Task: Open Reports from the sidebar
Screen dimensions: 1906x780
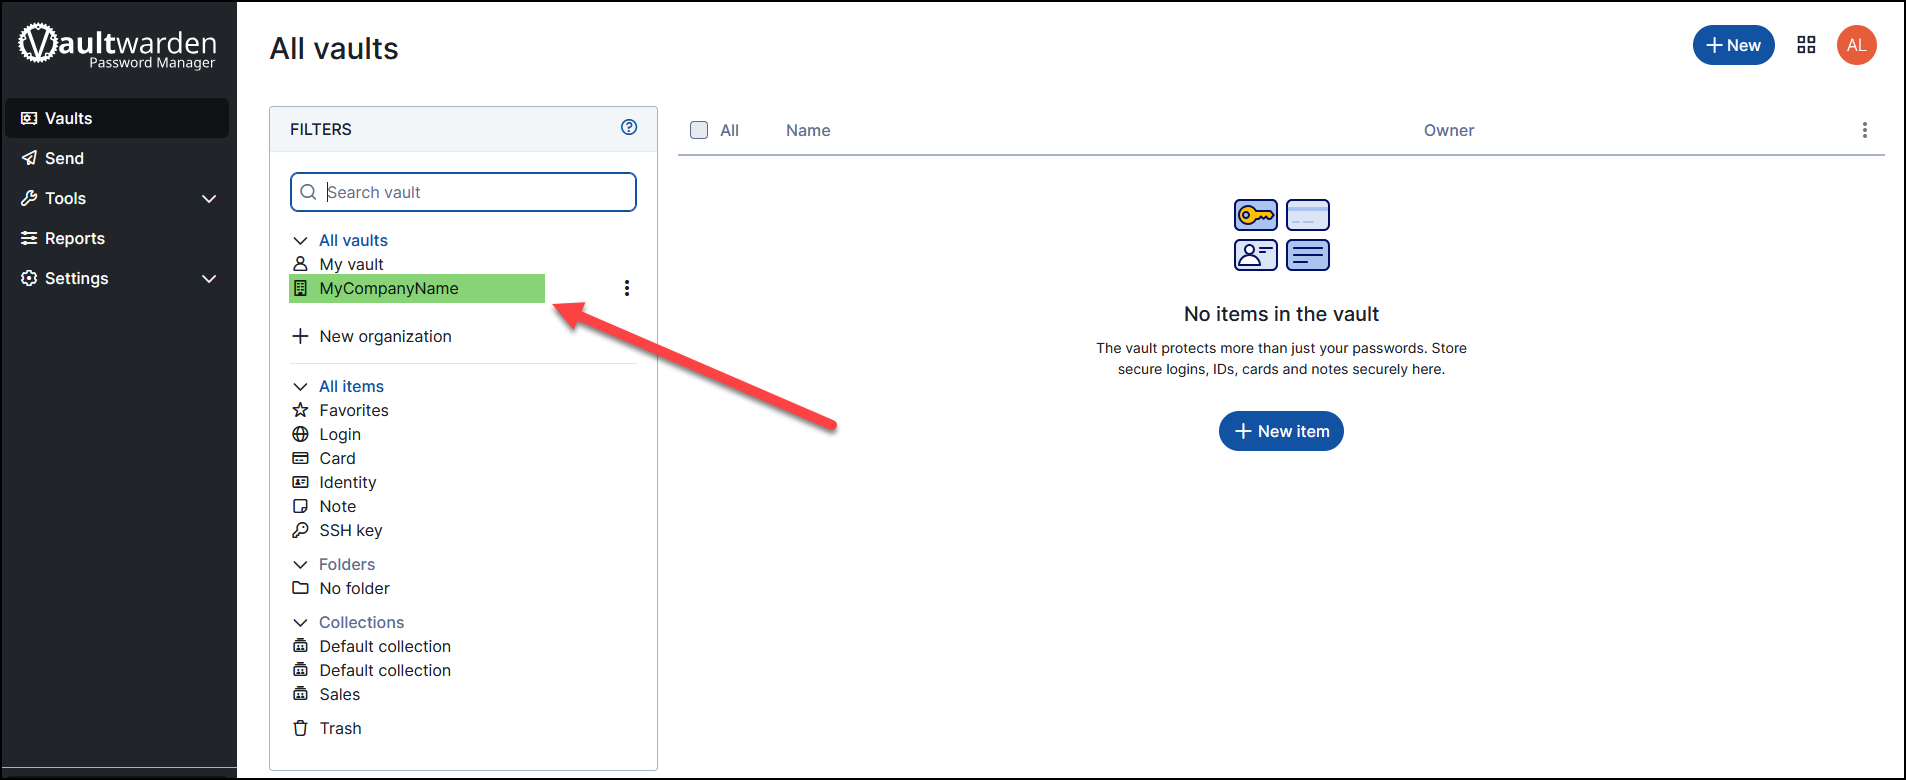Action: click(74, 238)
